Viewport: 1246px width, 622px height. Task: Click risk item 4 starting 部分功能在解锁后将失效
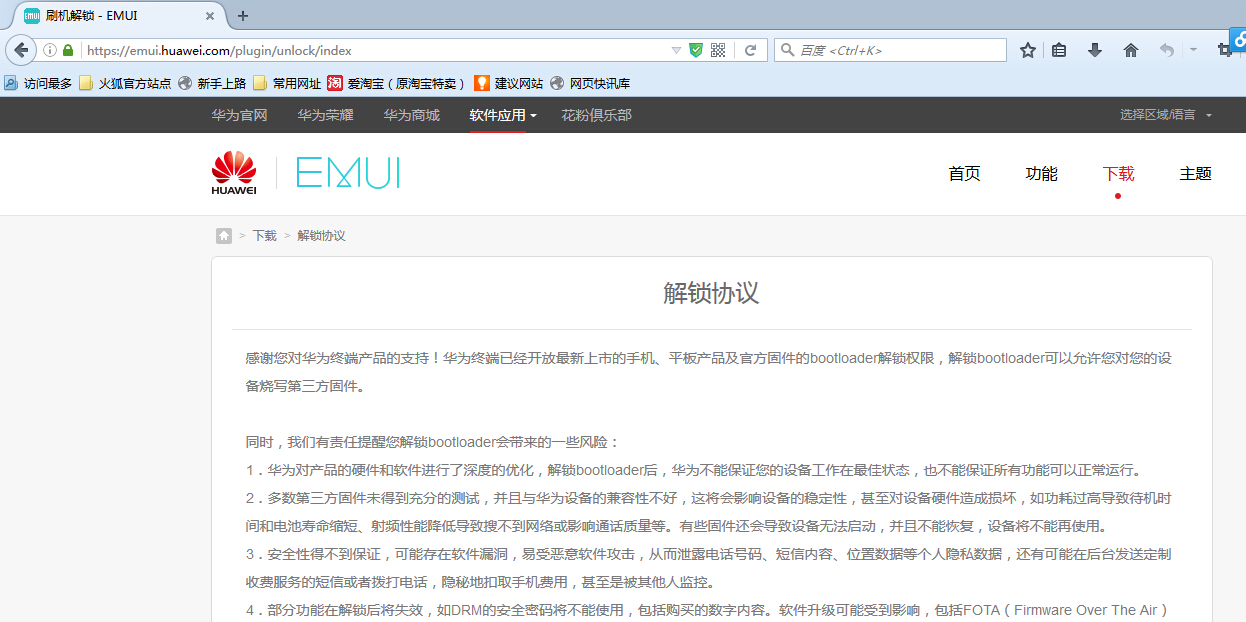tap(707, 610)
